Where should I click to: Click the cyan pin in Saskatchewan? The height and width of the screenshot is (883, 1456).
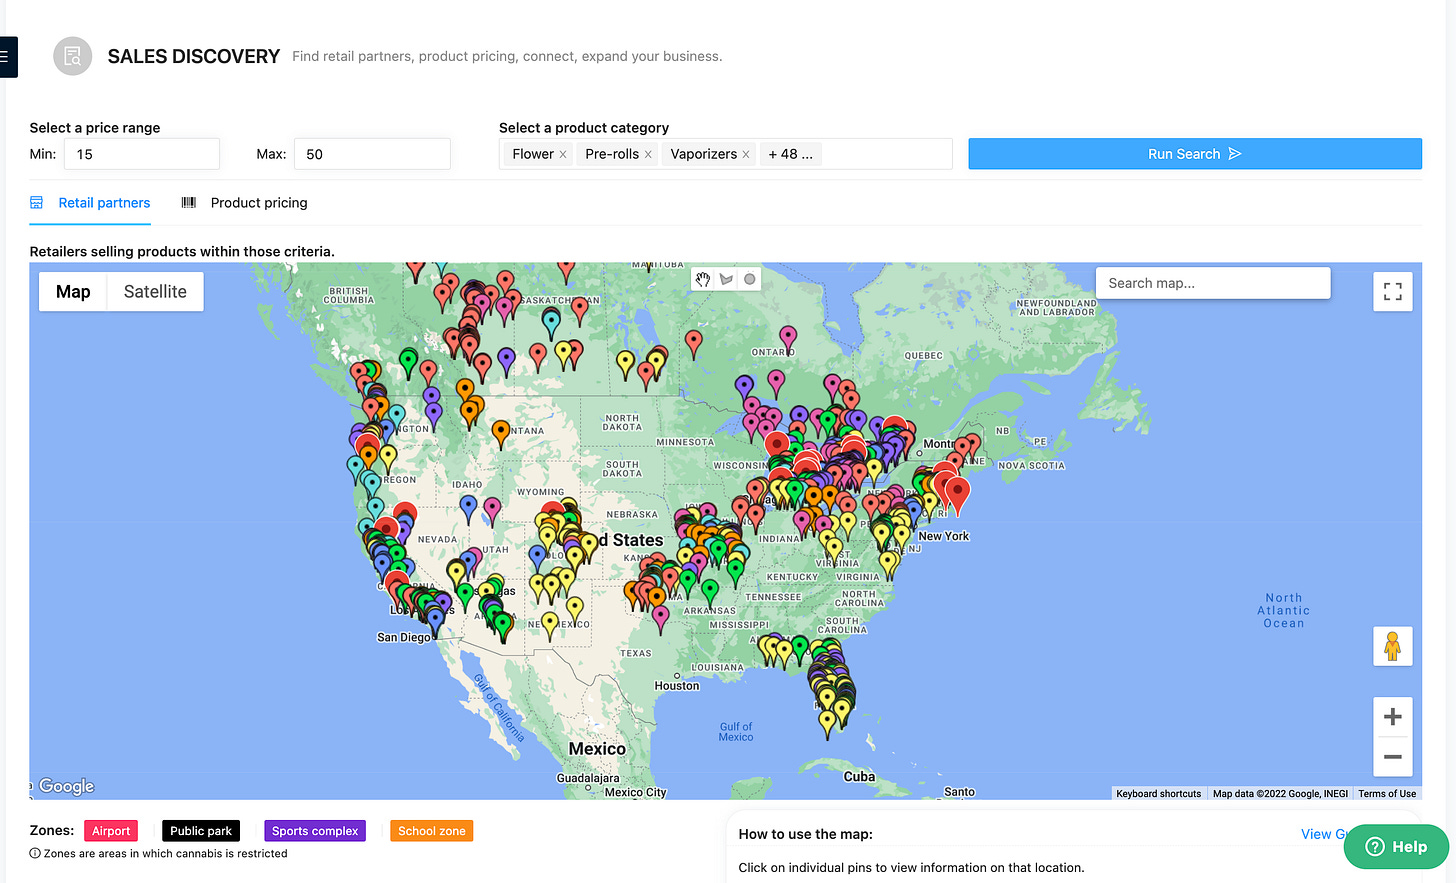coord(551,322)
